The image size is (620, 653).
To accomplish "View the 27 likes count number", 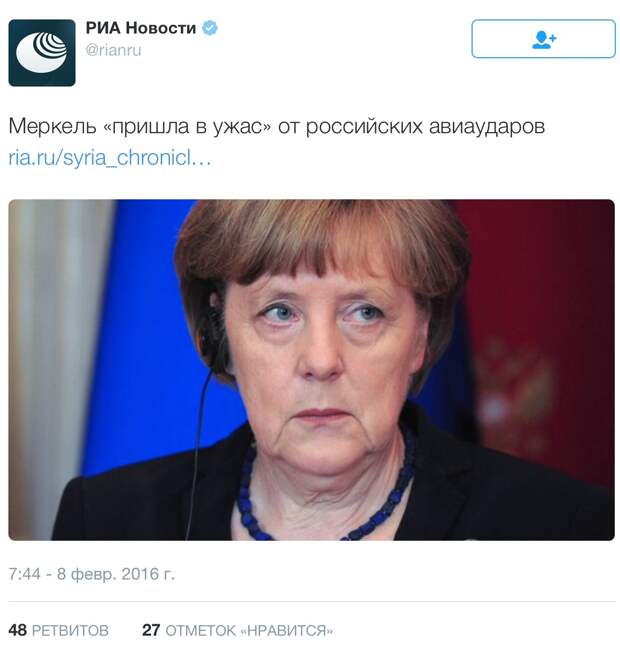I will pyautogui.click(x=151, y=630).
